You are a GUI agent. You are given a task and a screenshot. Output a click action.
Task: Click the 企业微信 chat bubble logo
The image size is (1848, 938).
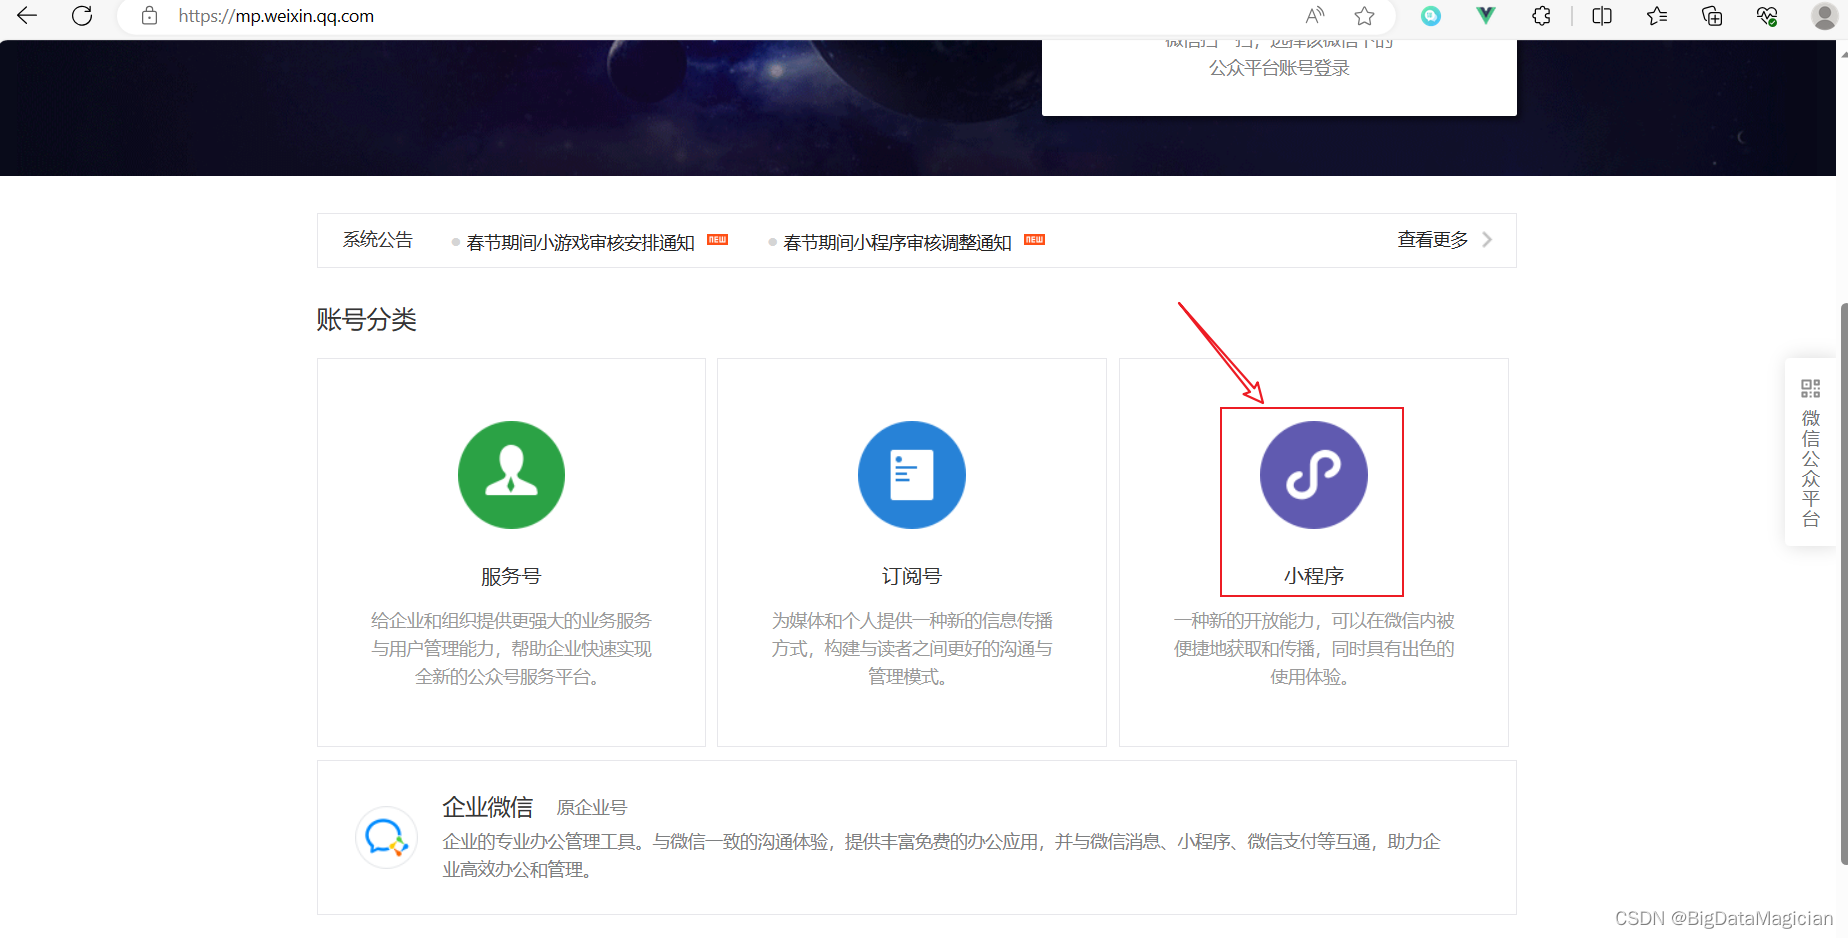coord(386,837)
